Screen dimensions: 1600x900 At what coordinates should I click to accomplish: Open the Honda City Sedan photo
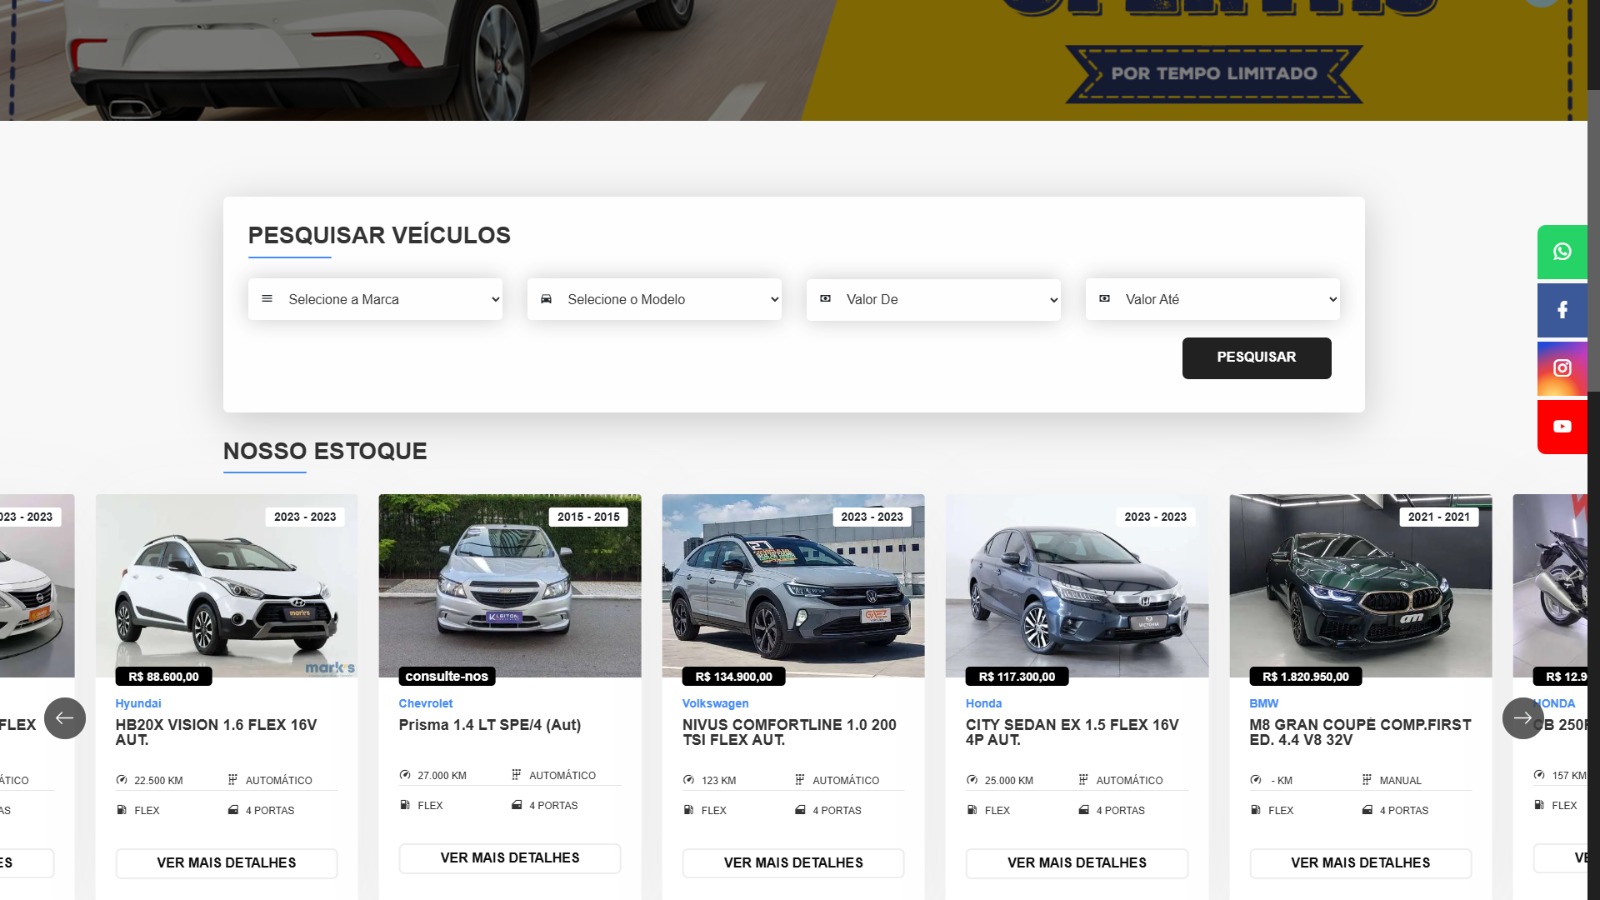[1077, 585]
